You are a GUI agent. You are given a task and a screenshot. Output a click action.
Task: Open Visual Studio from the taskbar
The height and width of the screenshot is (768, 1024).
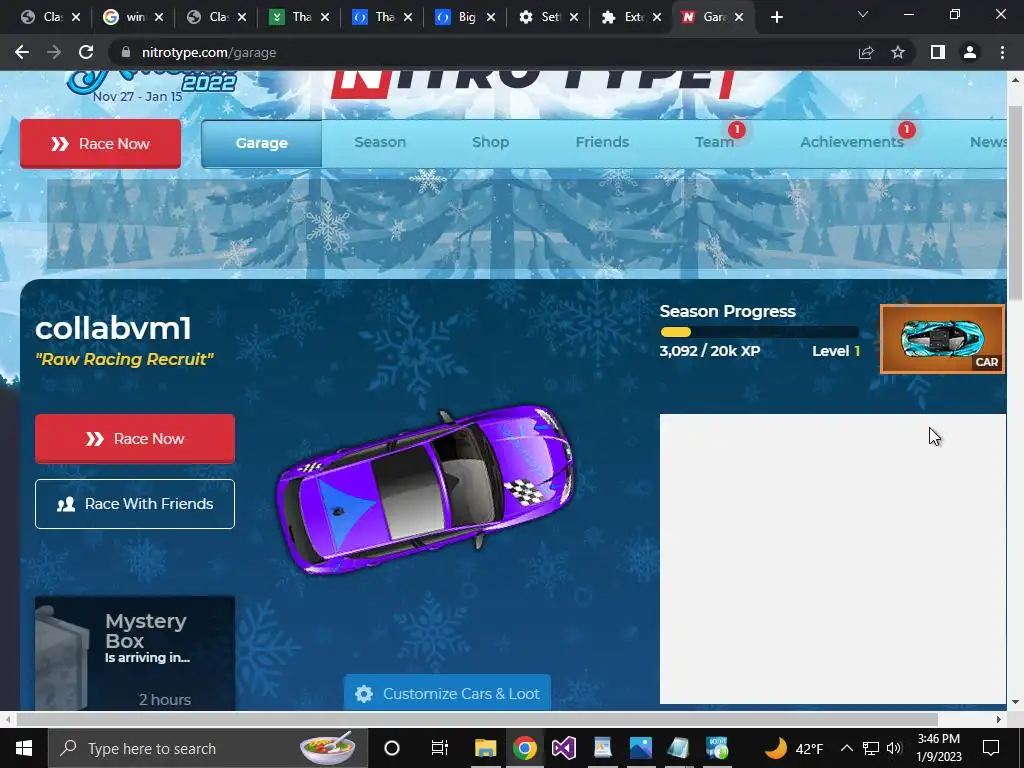(564, 748)
